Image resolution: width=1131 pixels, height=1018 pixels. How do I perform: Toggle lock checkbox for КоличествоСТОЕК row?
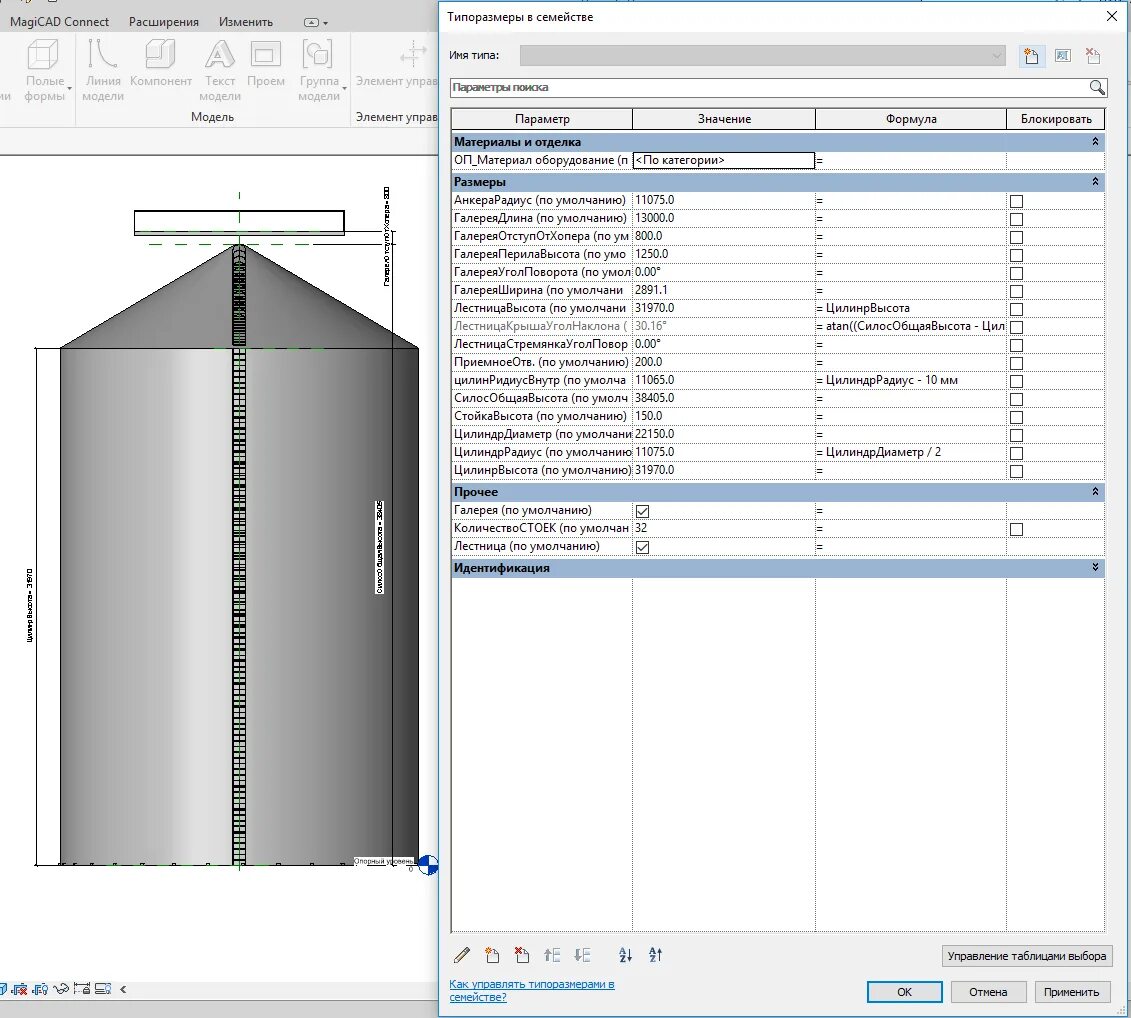pyautogui.click(x=1016, y=530)
